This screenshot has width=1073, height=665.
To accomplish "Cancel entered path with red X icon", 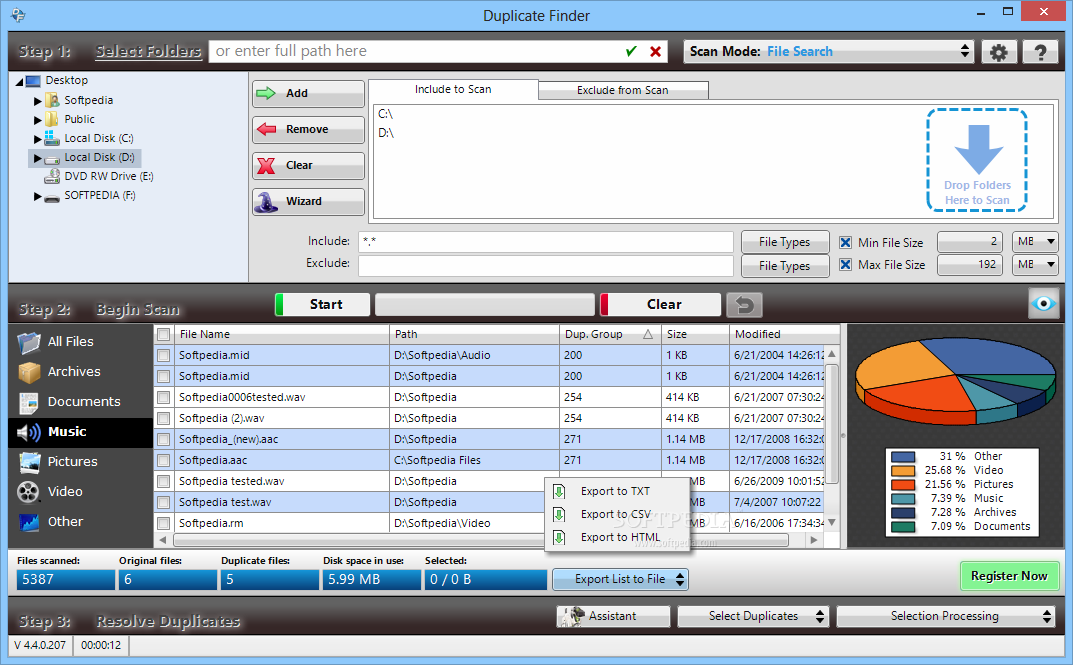I will click(x=656, y=51).
